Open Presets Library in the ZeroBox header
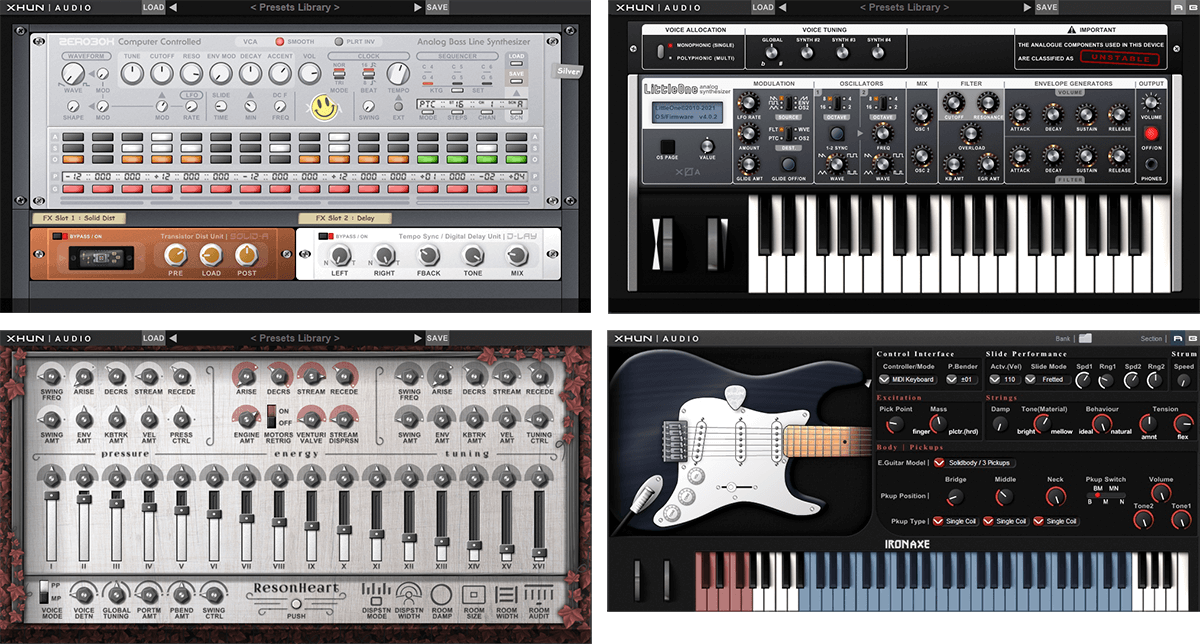Viewport: 1200px width, 644px height. [294, 8]
